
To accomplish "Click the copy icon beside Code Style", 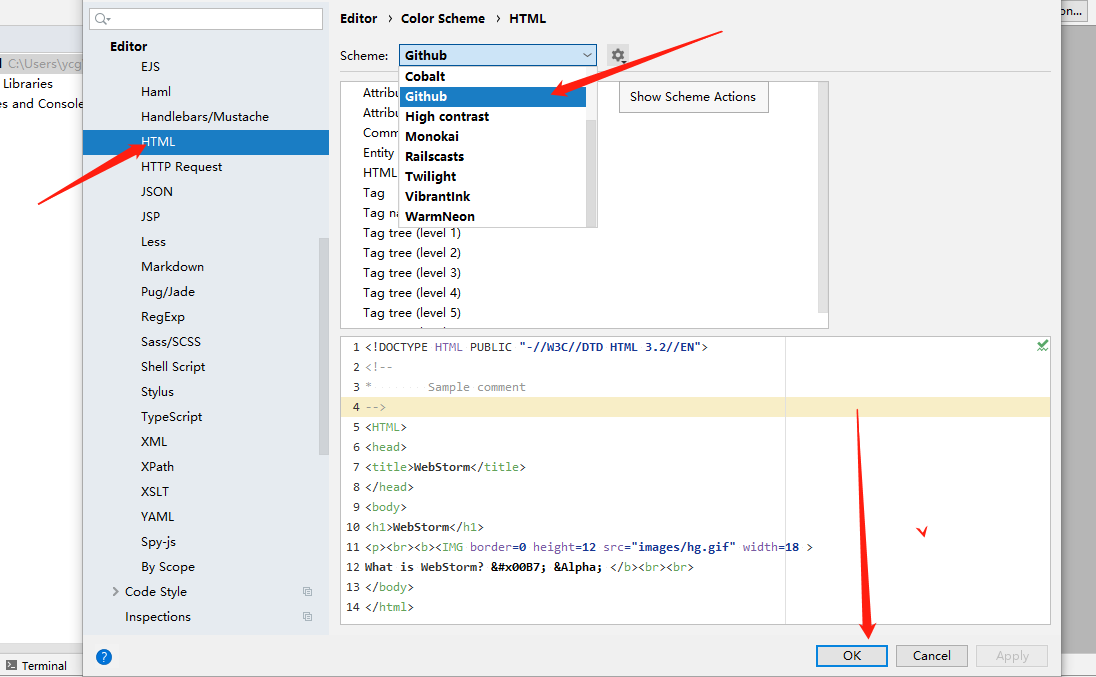I will click(x=307, y=592).
